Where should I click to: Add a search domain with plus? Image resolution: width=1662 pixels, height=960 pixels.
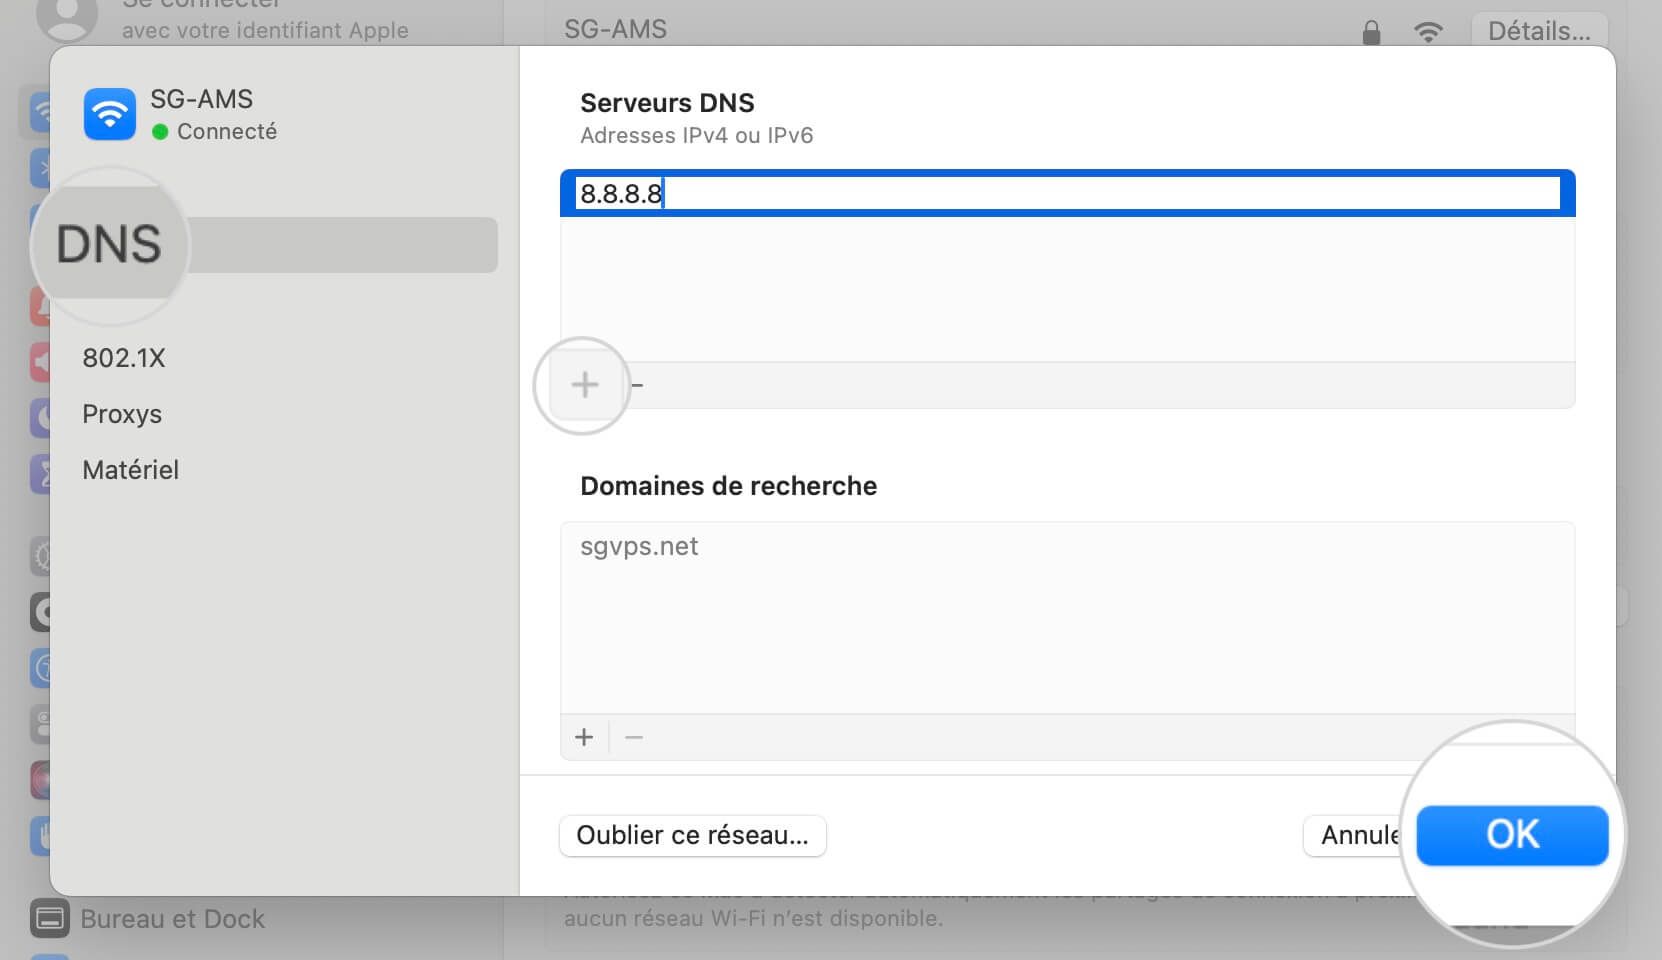(x=584, y=738)
